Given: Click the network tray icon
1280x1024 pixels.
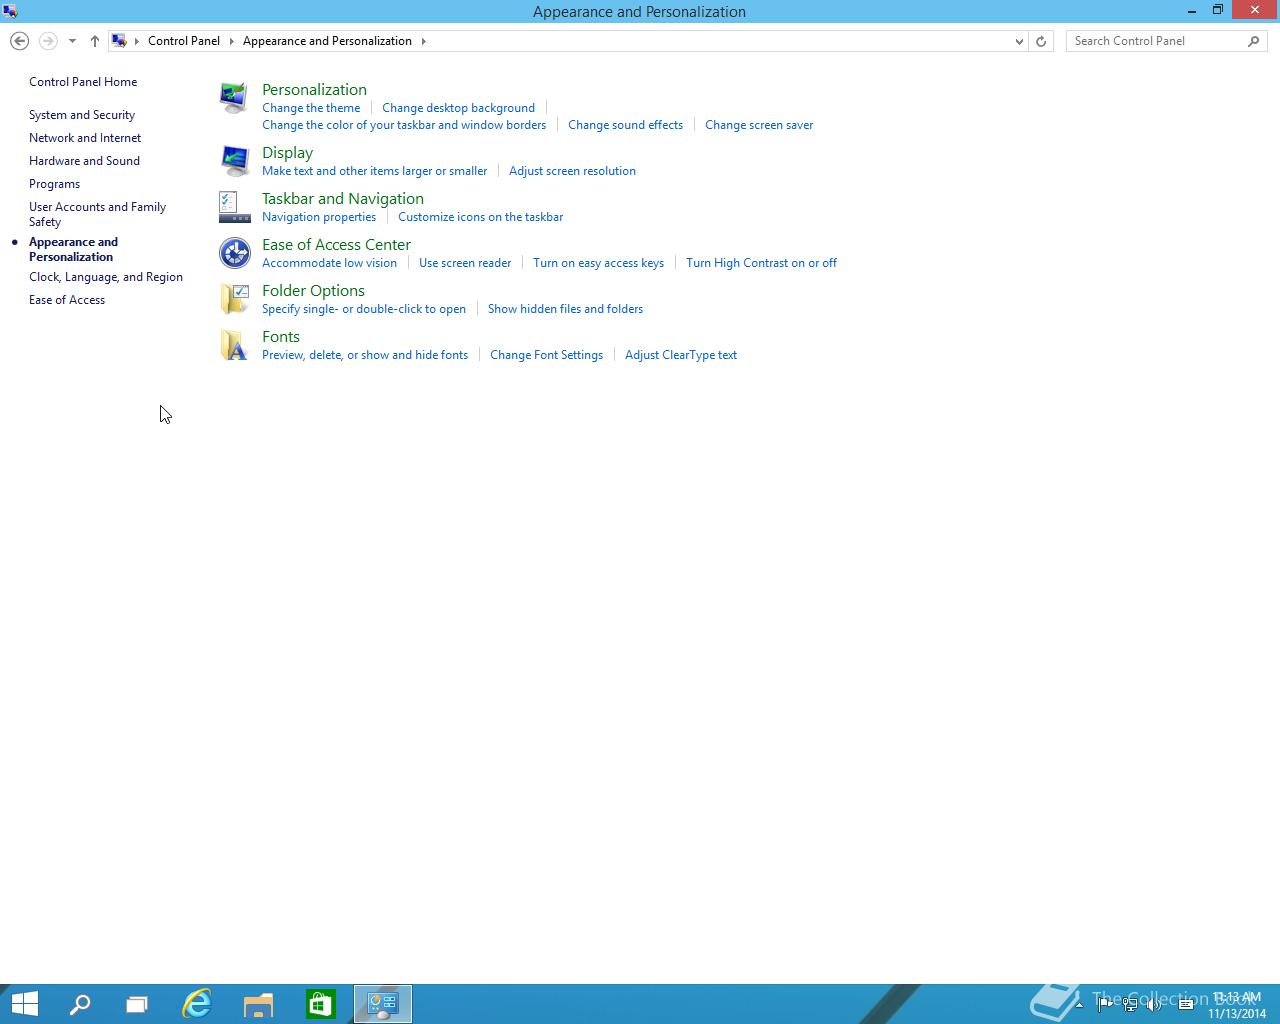Looking at the screenshot, I should coord(1130,1005).
